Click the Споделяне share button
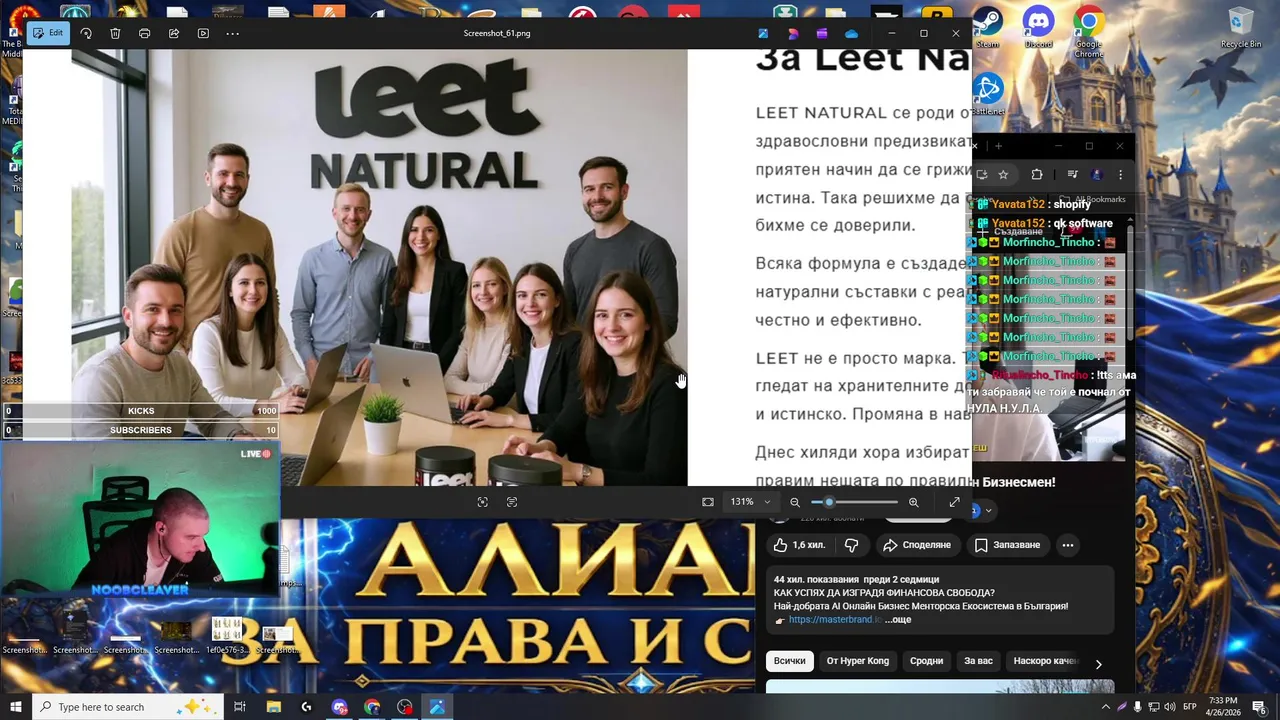1280x720 pixels. [916, 545]
